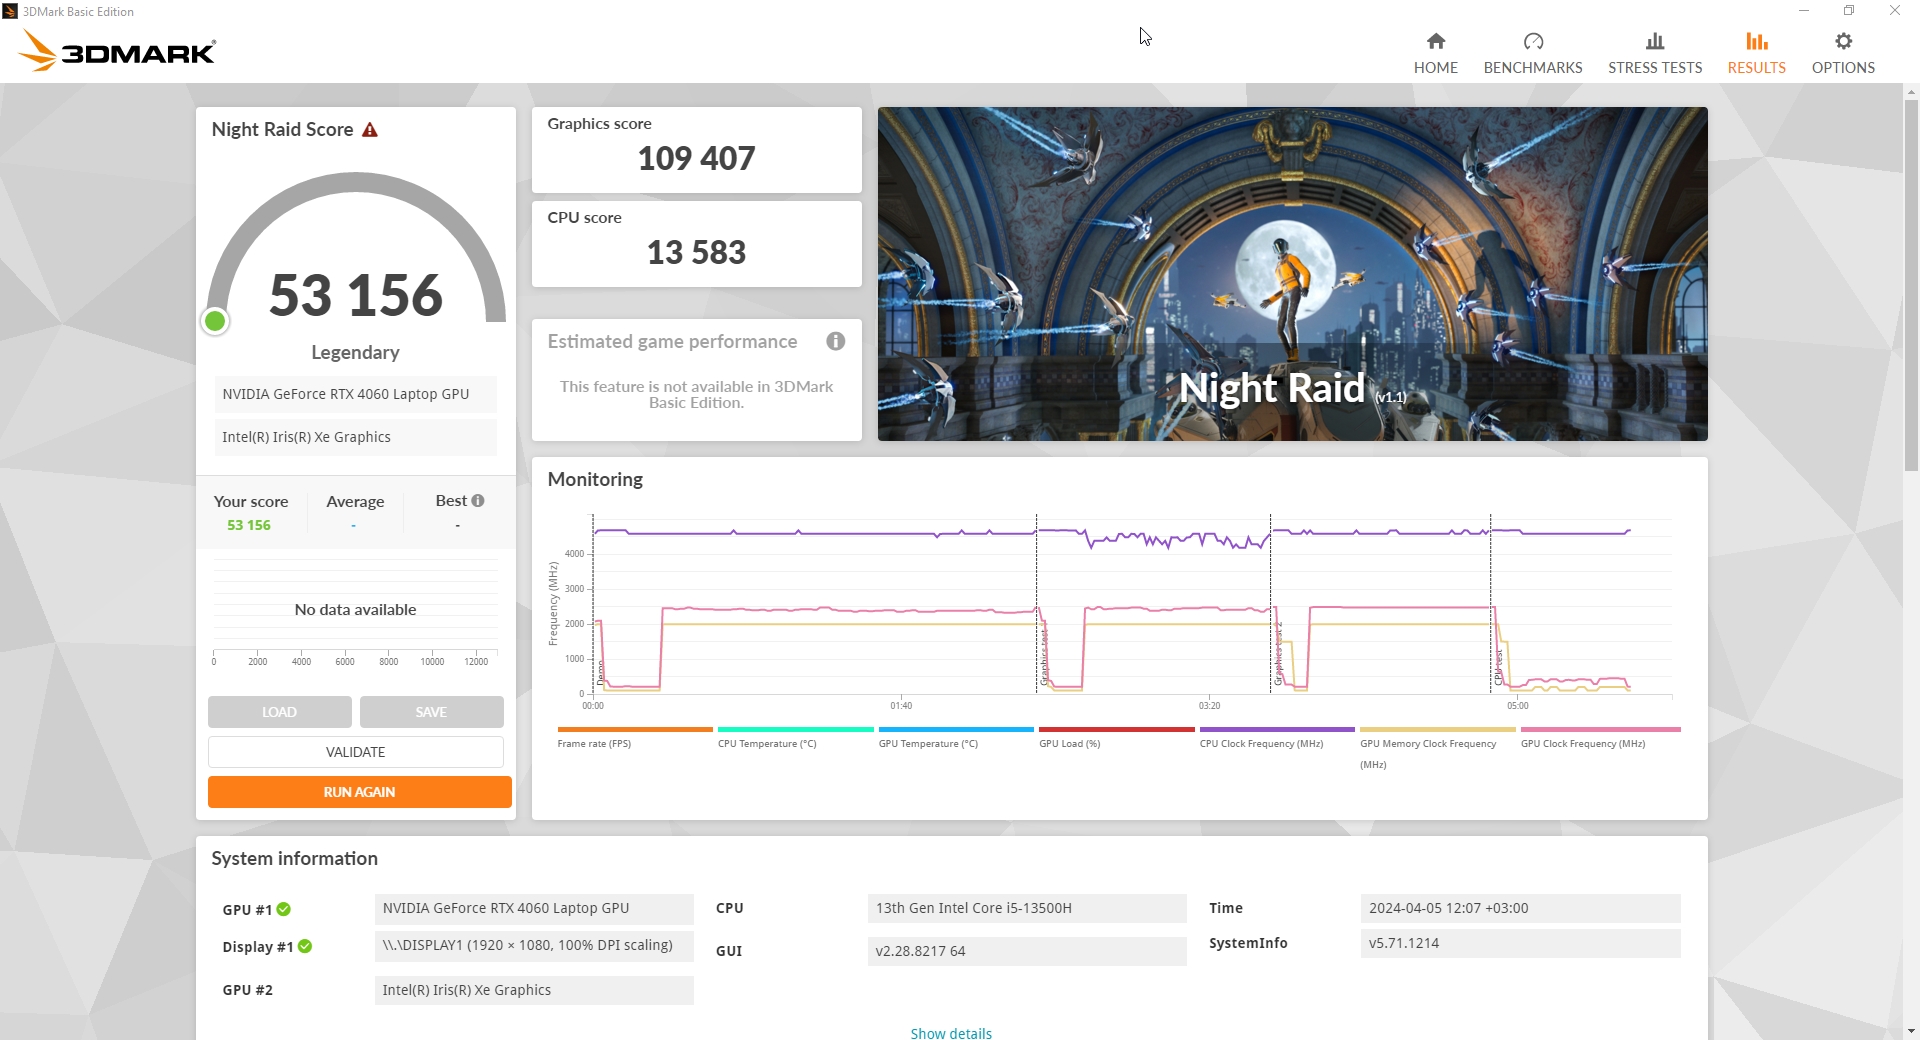
Task: Click the Stress Tests bar chart icon
Action: pyautogui.click(x=1655, y=41)
